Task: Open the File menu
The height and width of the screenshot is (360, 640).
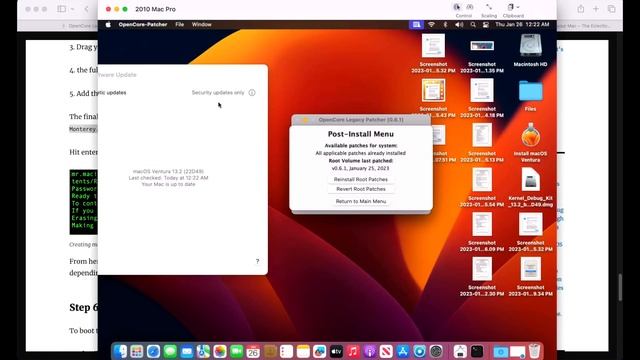Action: click(x=180, y=24)
